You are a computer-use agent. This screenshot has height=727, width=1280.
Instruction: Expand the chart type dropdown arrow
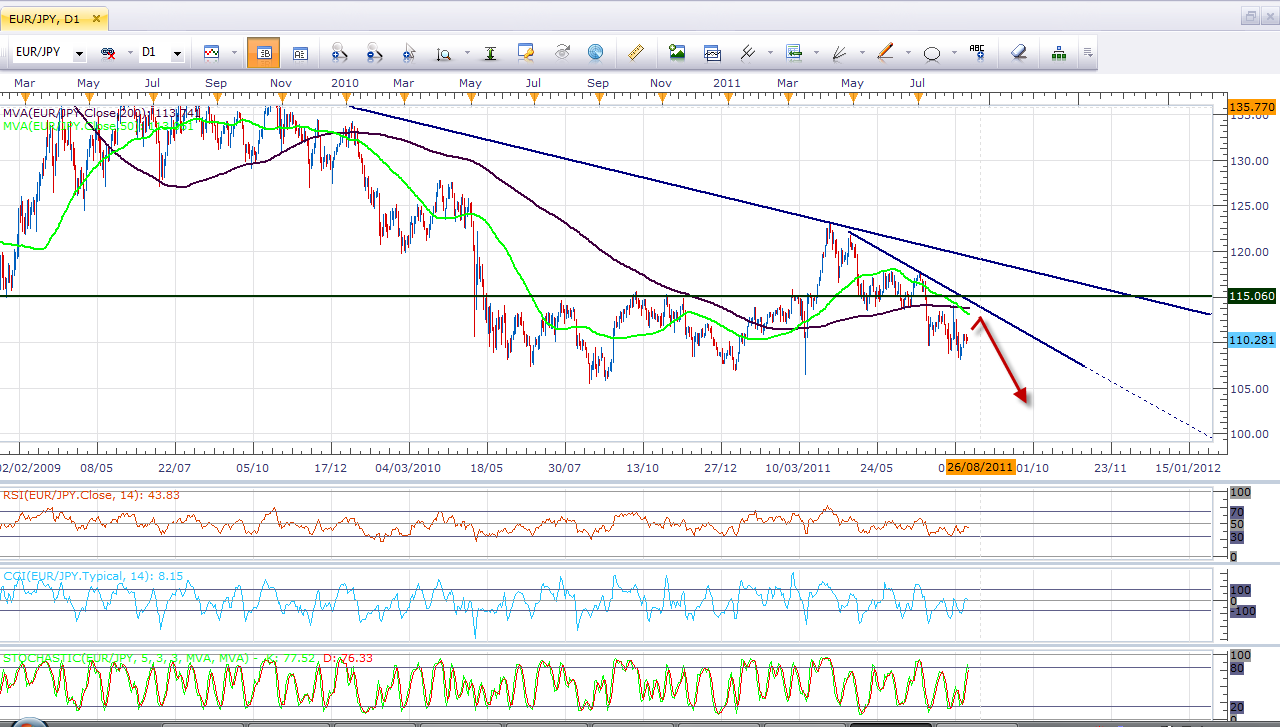coord(234,53)
